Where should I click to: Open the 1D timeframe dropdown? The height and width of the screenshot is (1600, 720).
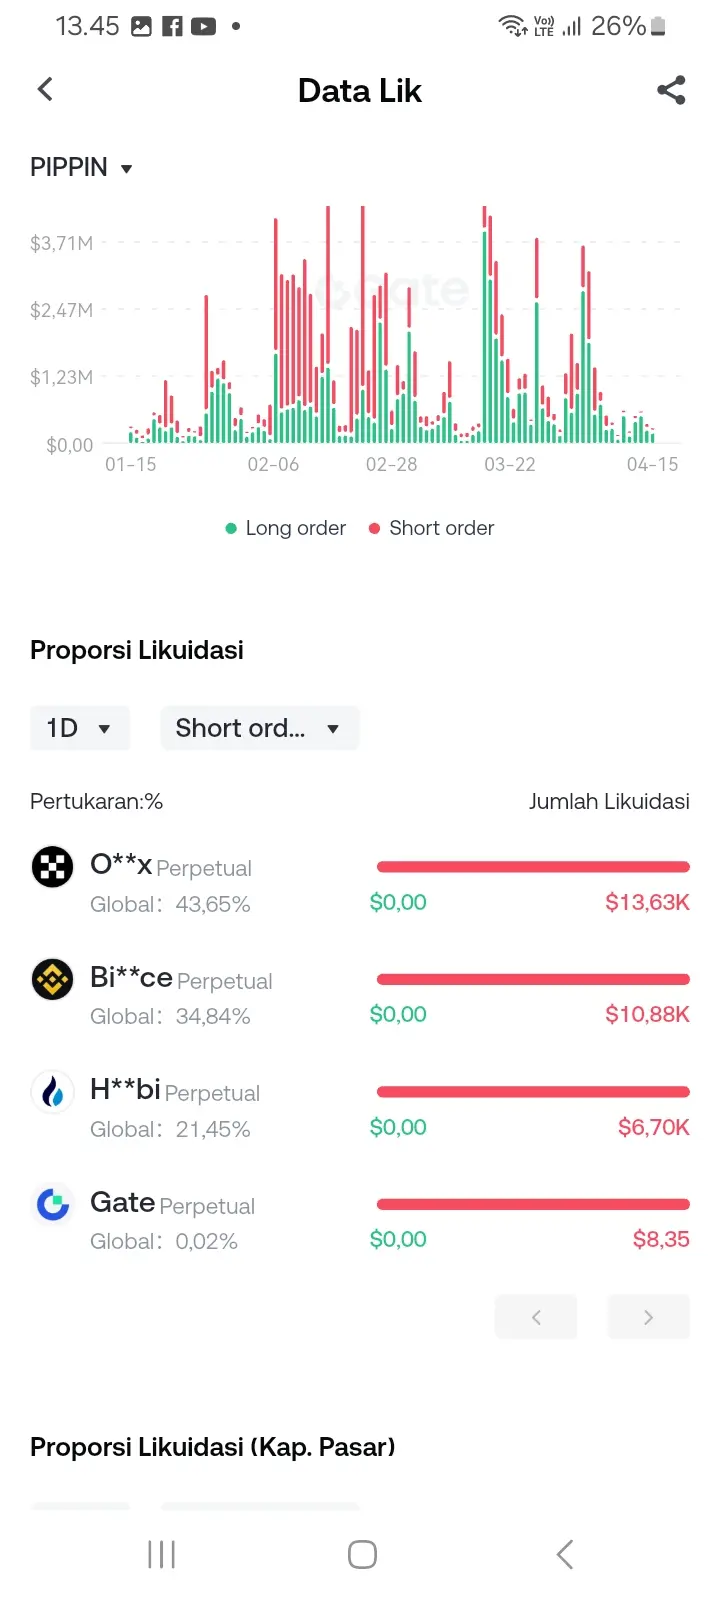coord(80,728)
